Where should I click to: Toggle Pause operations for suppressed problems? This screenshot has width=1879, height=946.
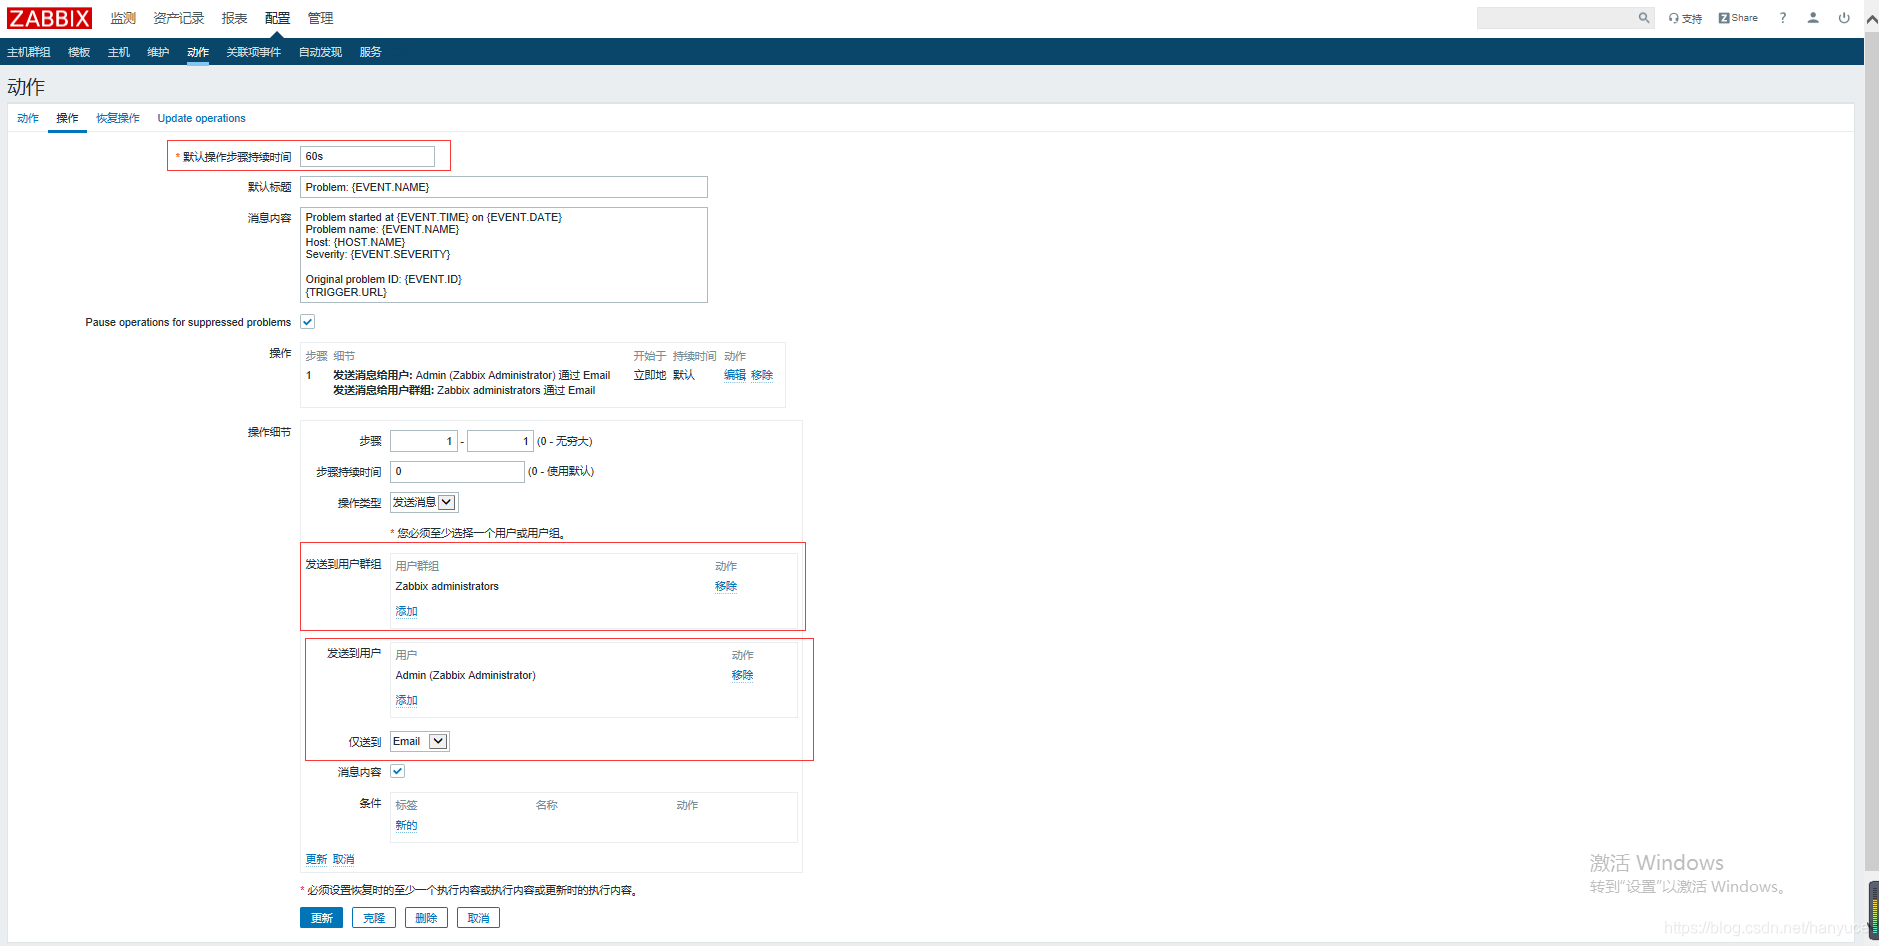click(308, 322)
